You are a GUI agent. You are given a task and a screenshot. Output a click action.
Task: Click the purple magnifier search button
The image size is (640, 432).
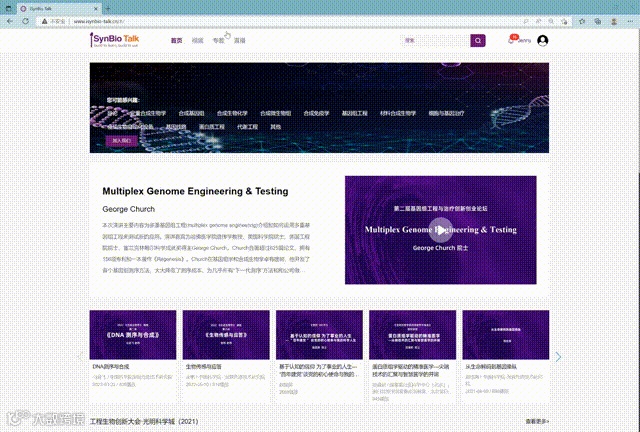(478, 40)
